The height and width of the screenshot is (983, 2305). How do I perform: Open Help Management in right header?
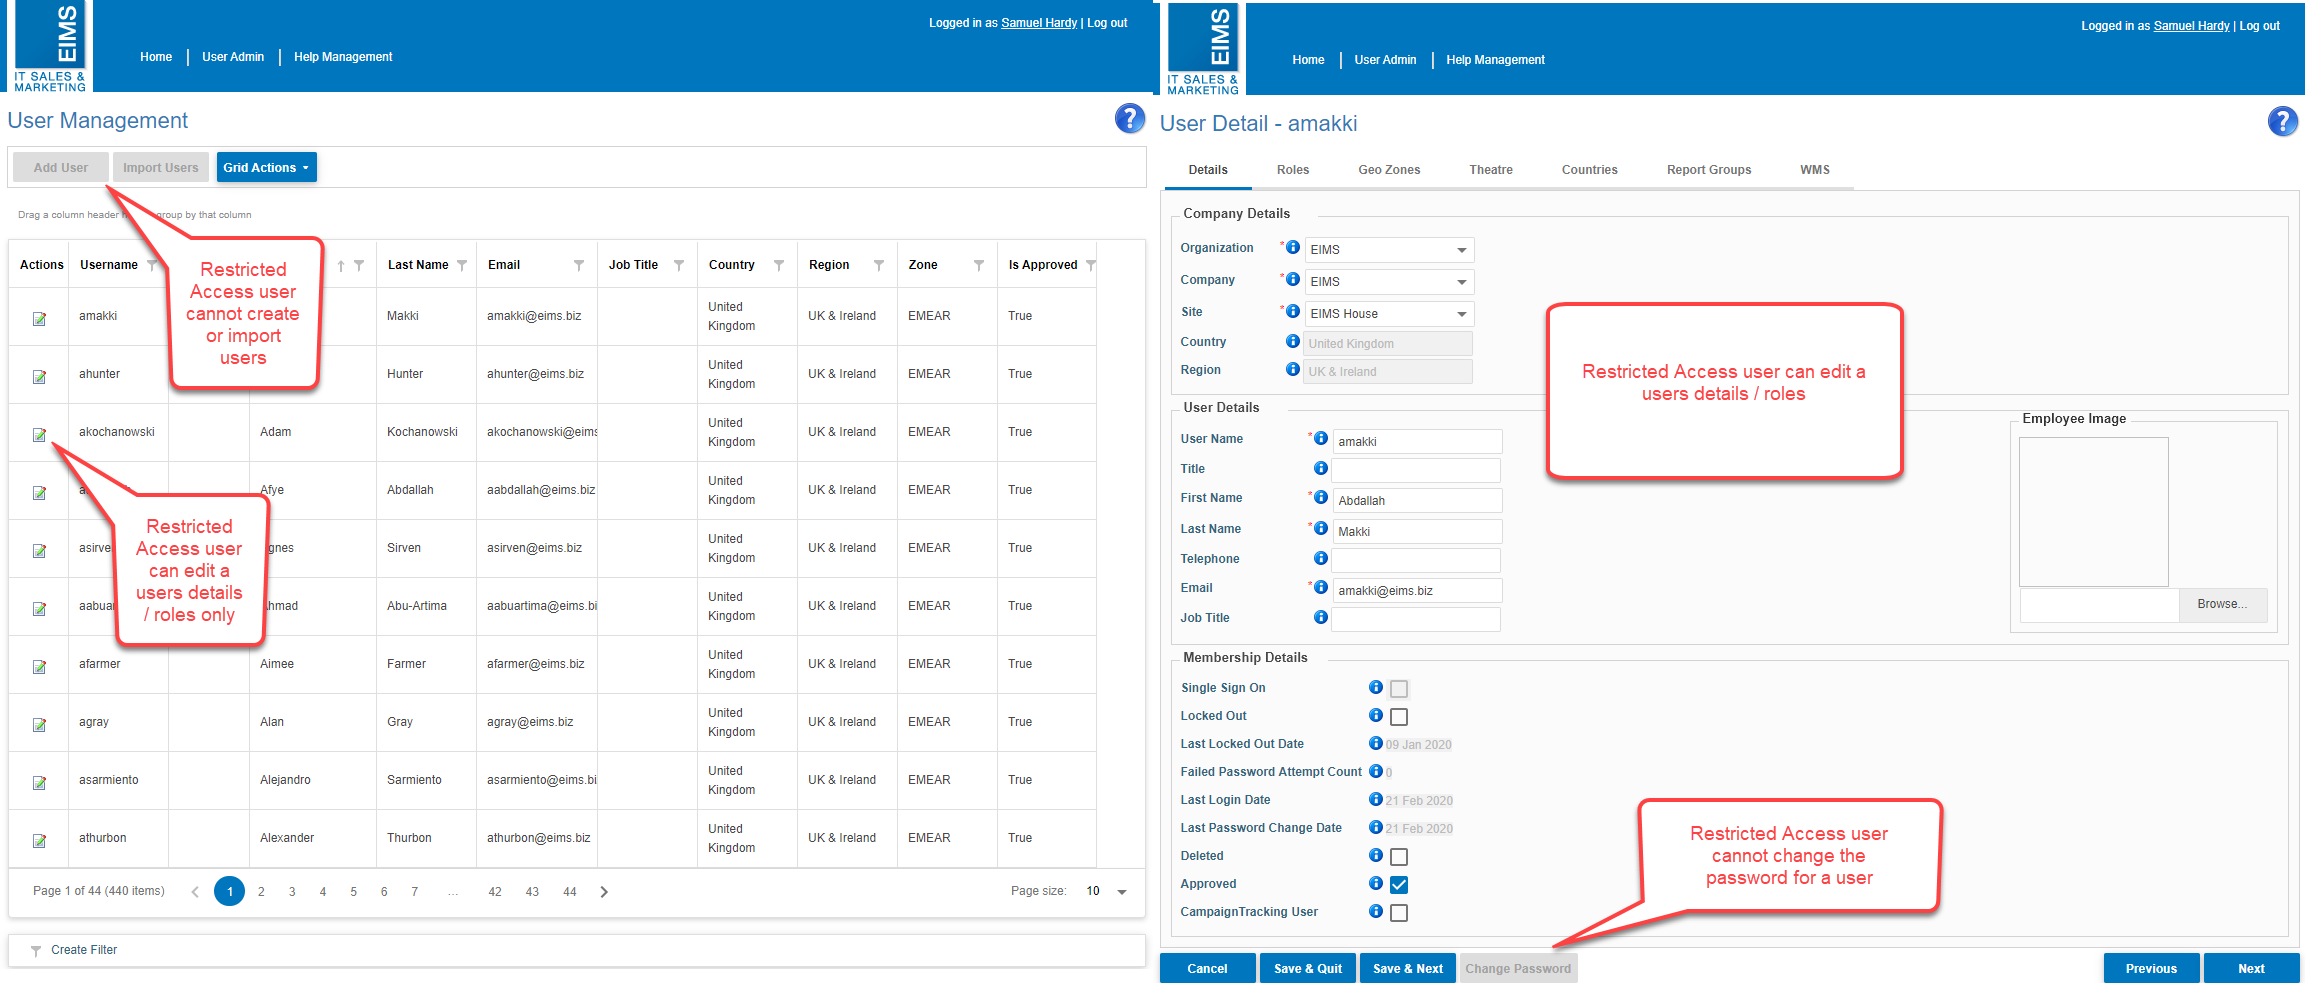(1495, 60)
